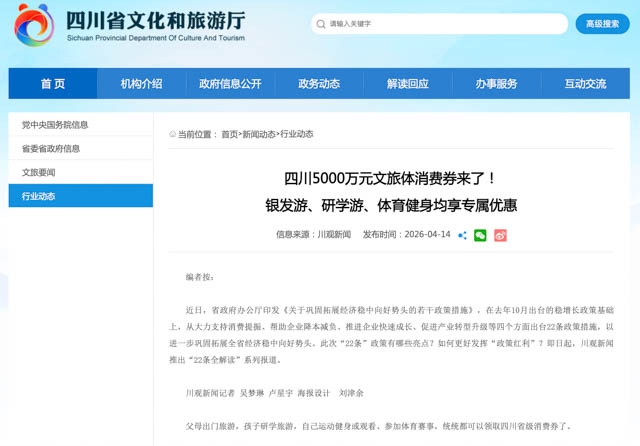Go to 政府信息公开 menu item
Viewport: 640px width, 446px height.
click(230, 84)
